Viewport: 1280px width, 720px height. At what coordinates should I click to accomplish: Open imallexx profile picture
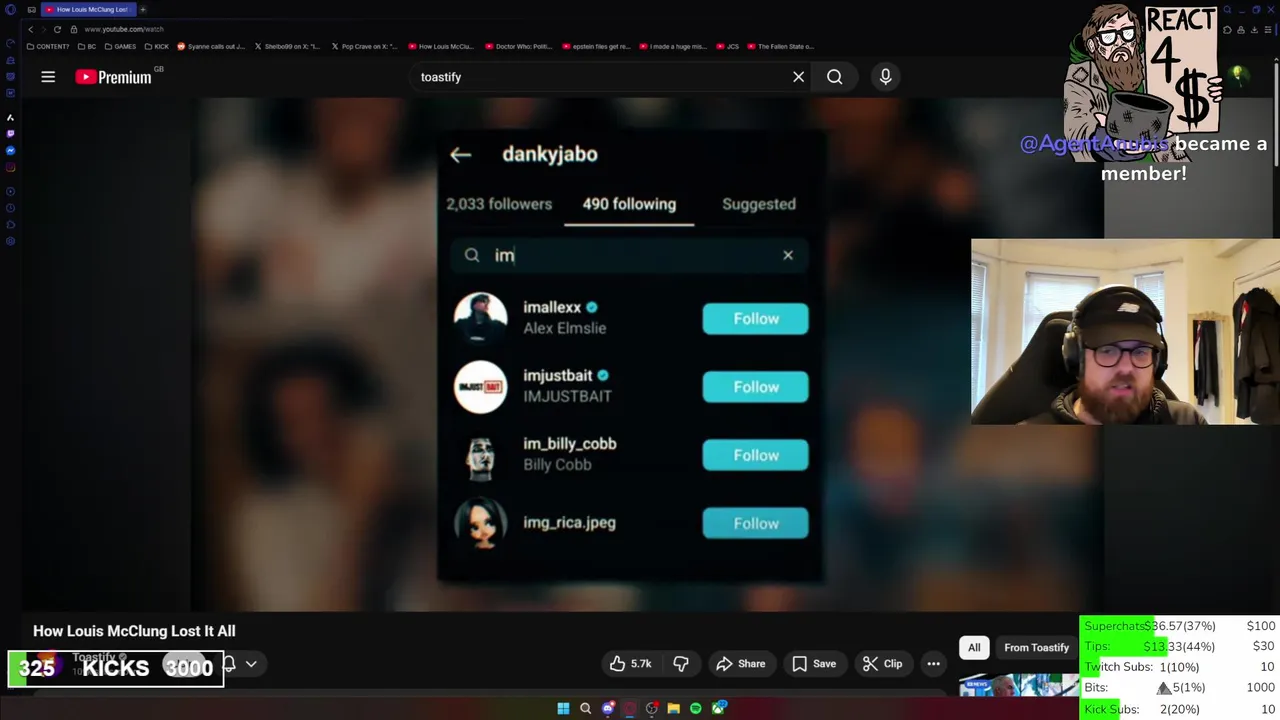[x=480, y=319]
